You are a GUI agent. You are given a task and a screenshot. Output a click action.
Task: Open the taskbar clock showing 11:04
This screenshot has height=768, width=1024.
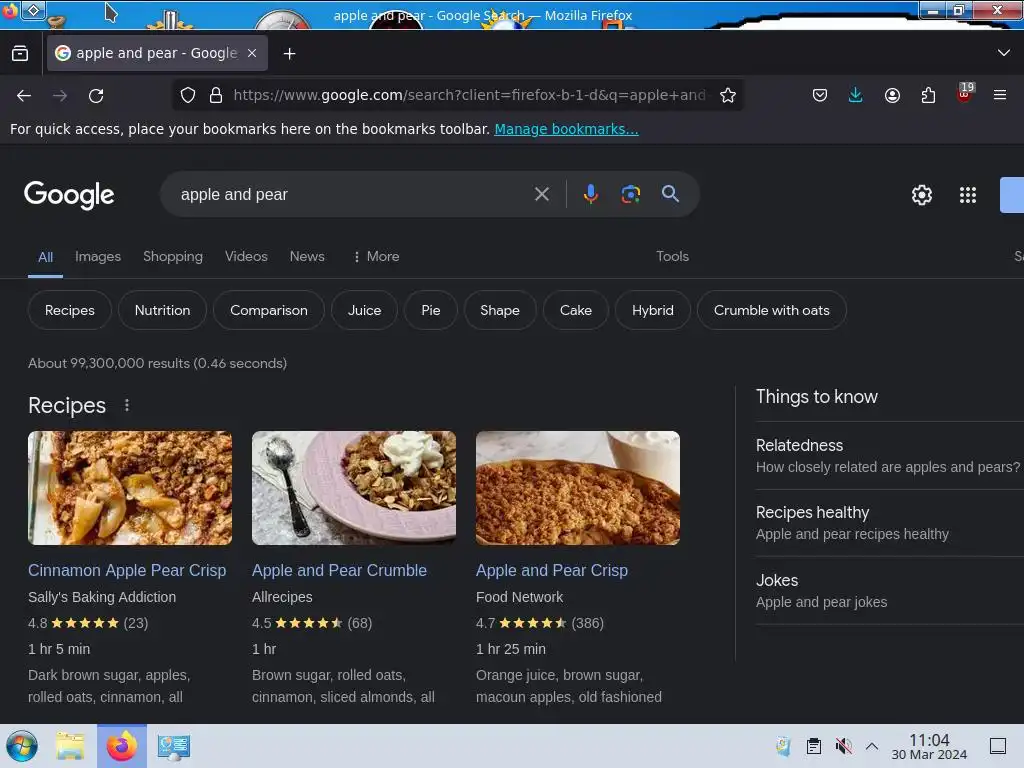(x=929, y=746)
